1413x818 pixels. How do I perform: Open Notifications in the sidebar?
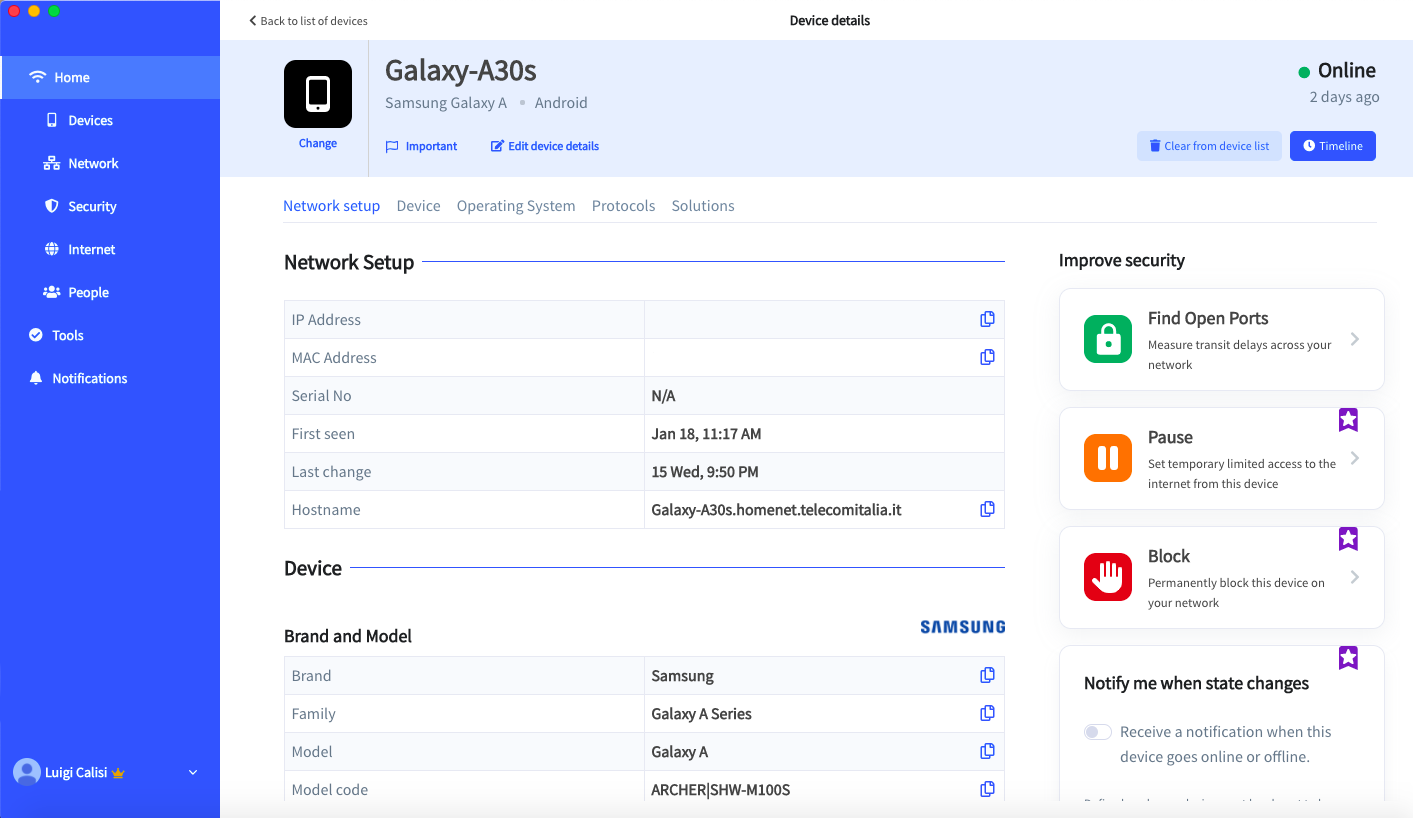pyautogui.click(x=110, y=378)
